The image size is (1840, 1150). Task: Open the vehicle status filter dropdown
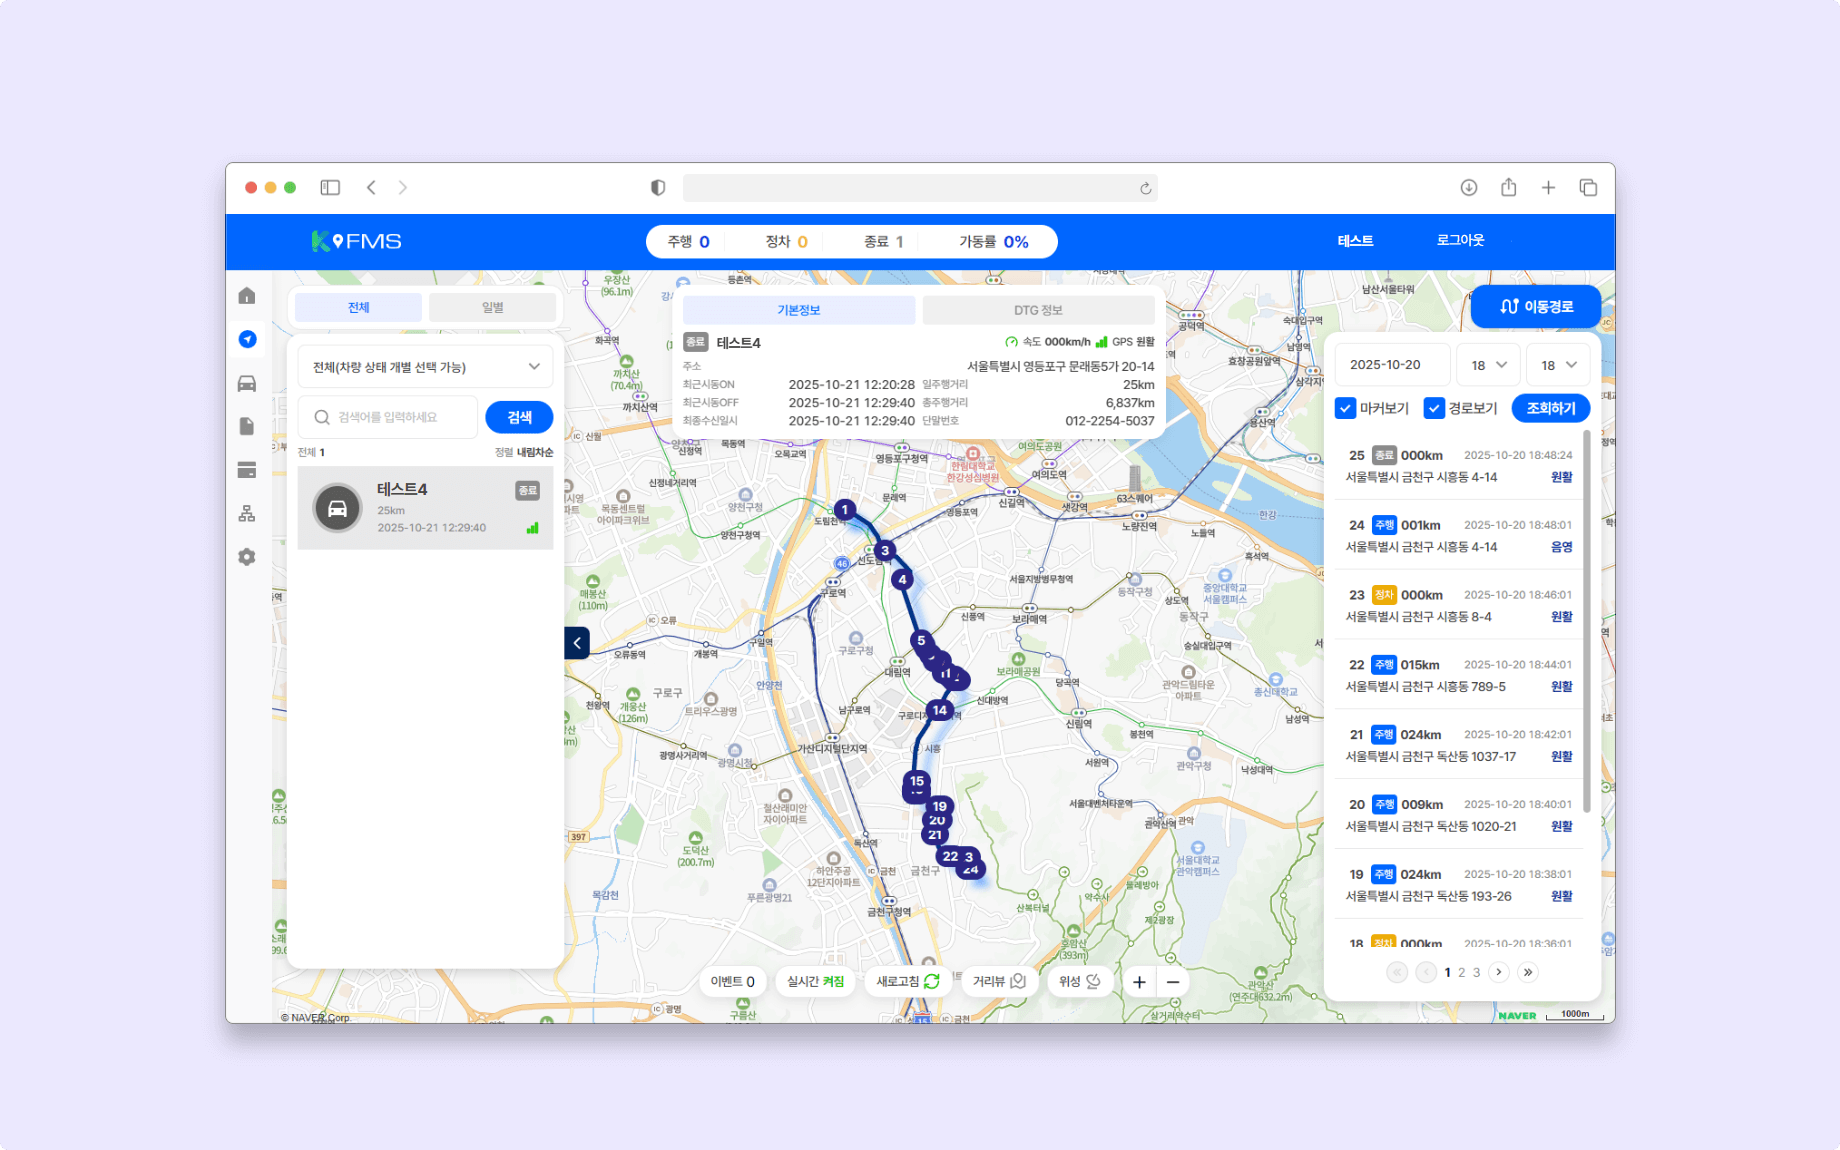[424, 366]
